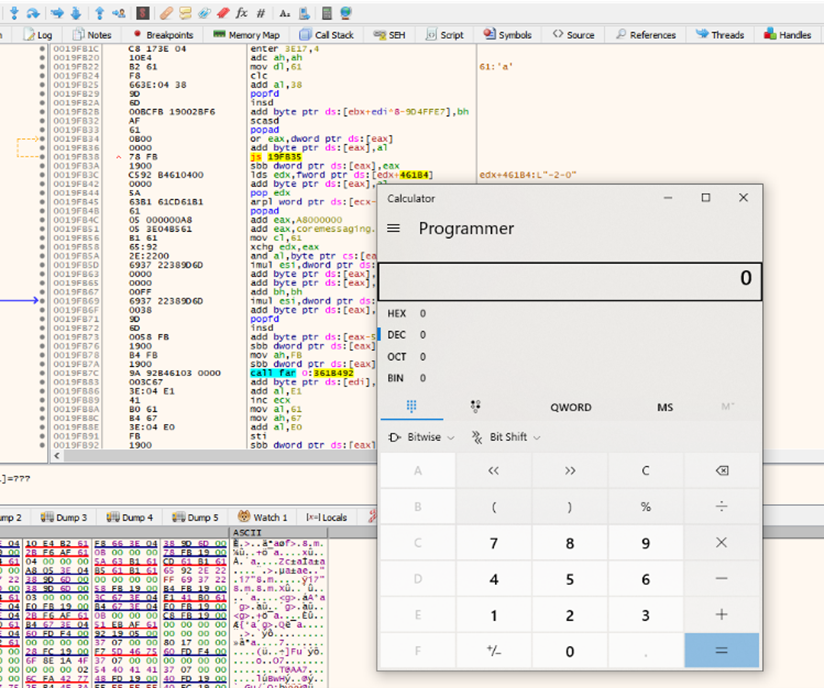Open the Calls phone icon in the toolbar
The width and height of the screenshot is (824, 688).
tap(304, 13)
